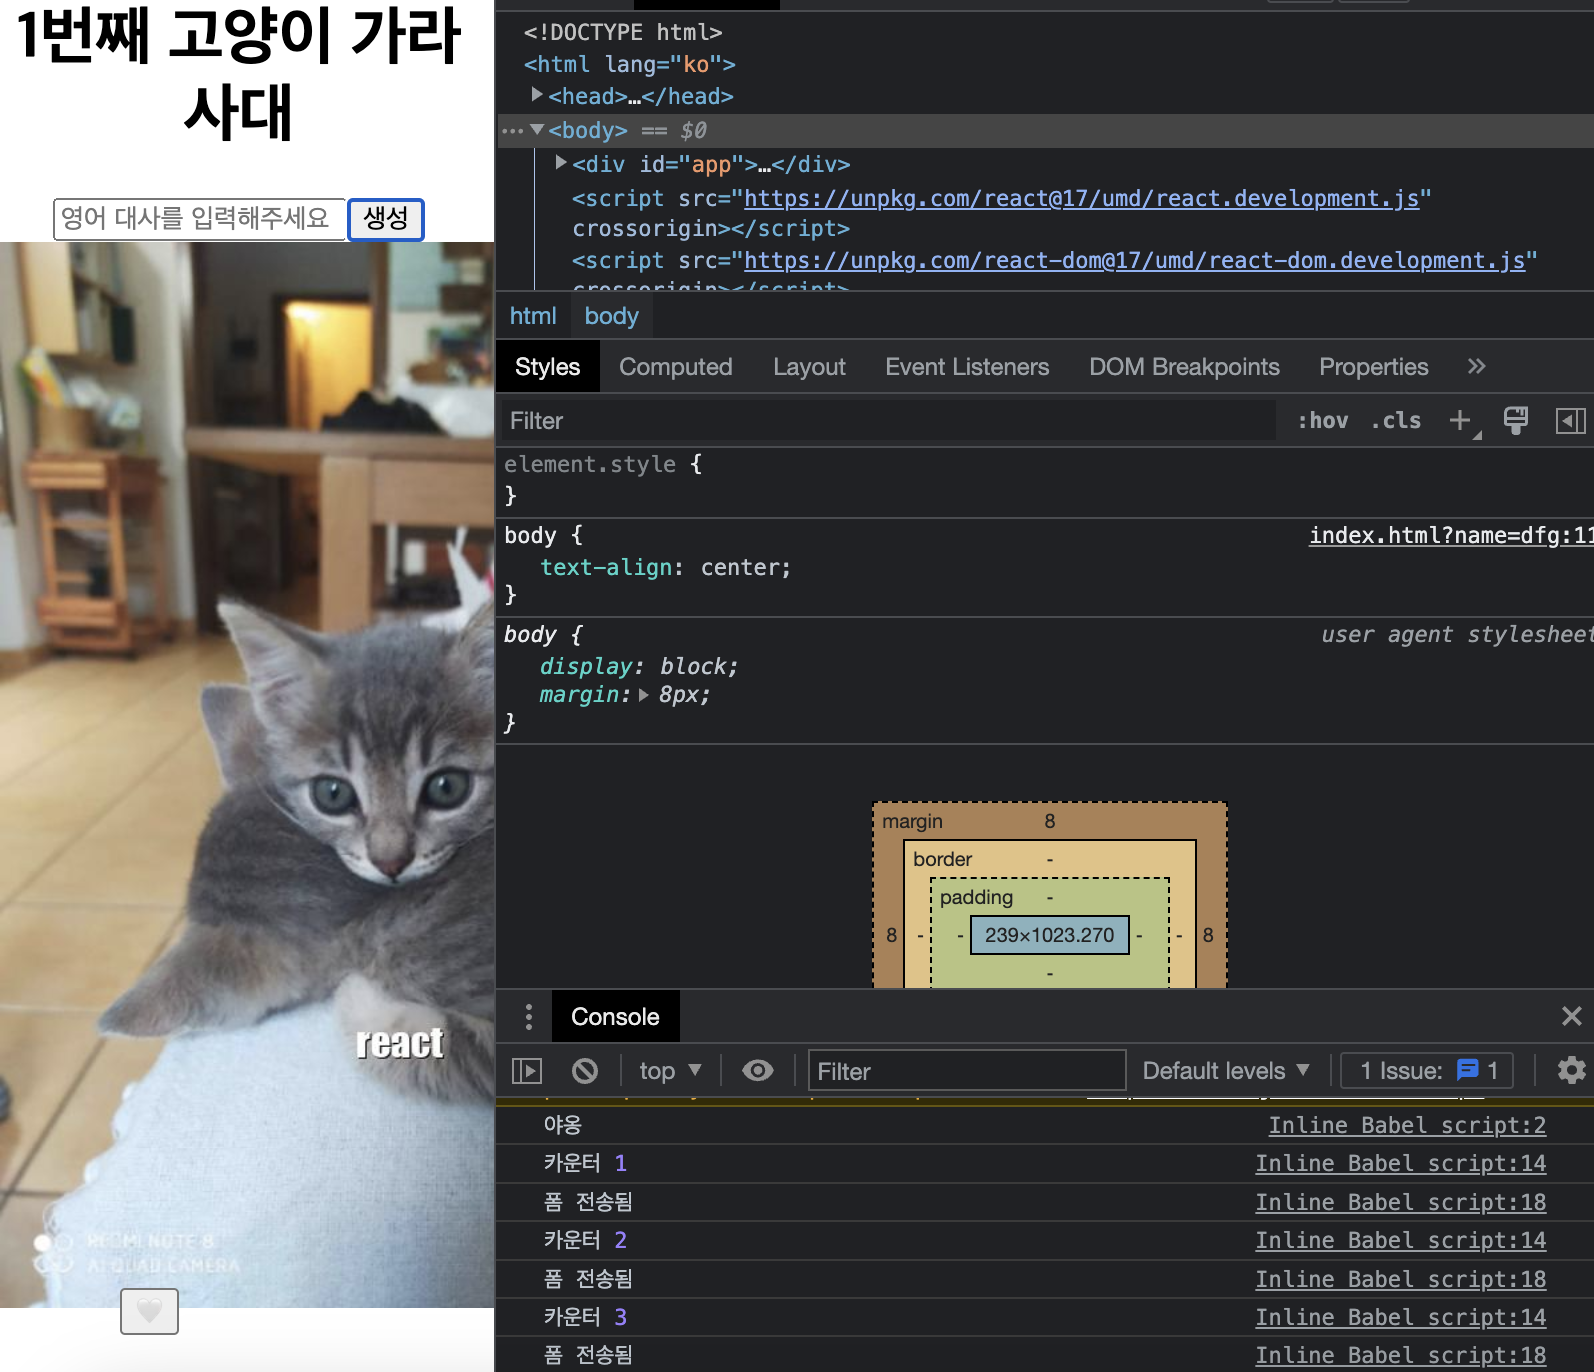Select the html lang="ko" element line
The image size is (1594, 1372).
[x=629, y=64]
